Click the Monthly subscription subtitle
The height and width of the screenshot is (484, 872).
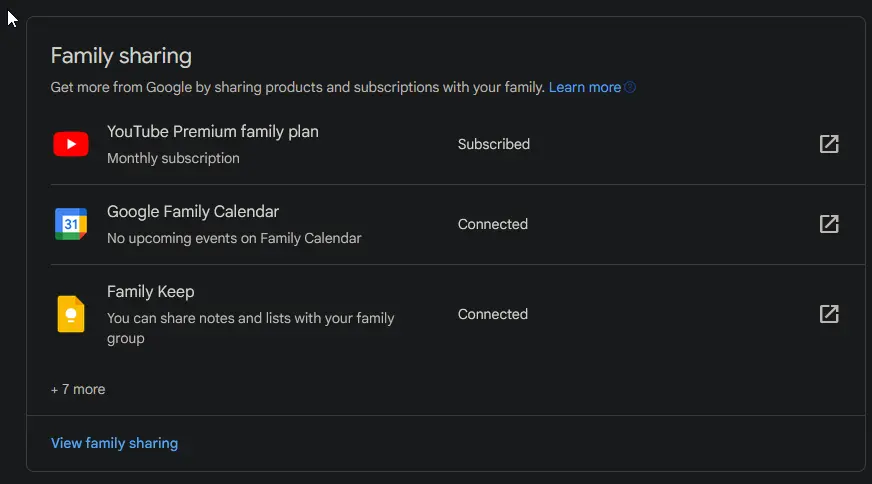click(x=173, y=159)
